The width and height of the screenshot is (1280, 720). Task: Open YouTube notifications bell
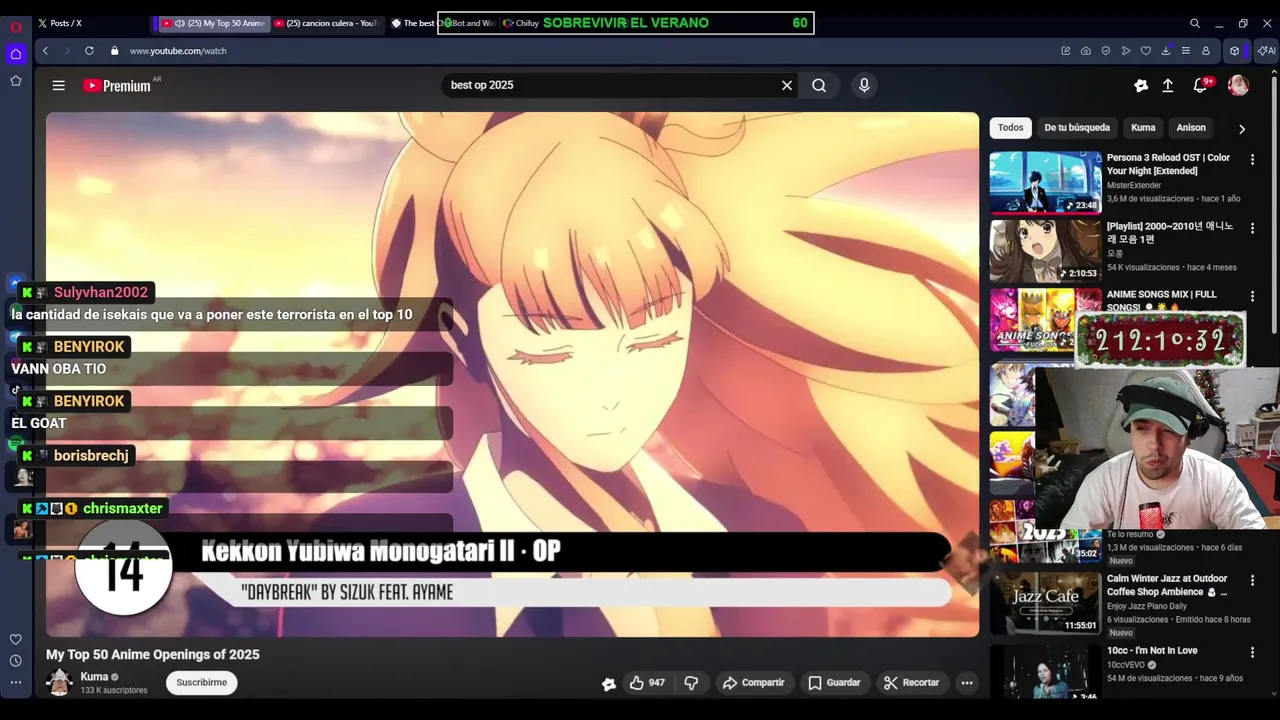[1201, 86]
